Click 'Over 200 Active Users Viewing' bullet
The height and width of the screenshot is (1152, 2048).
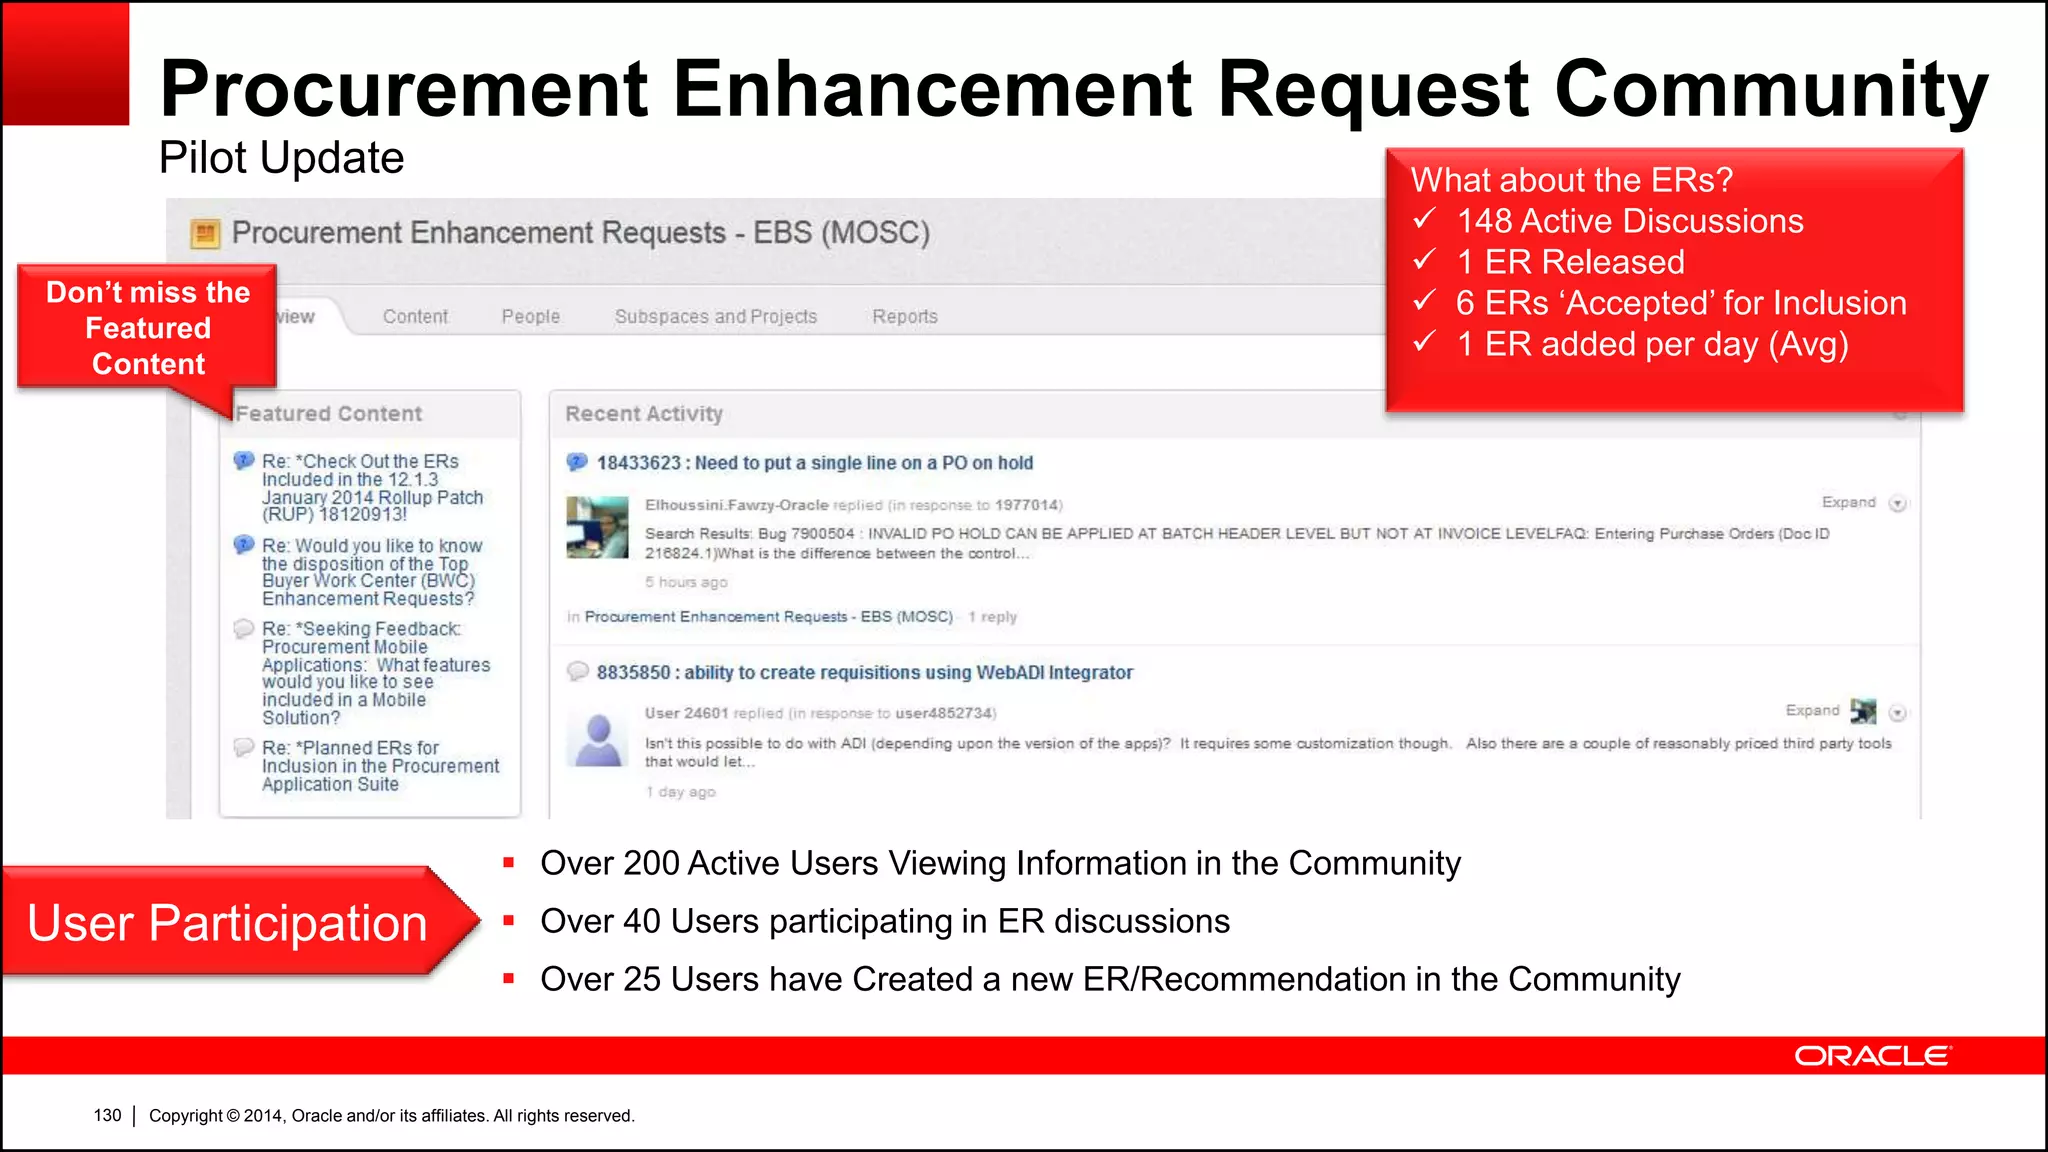[x=1000, y=863]
